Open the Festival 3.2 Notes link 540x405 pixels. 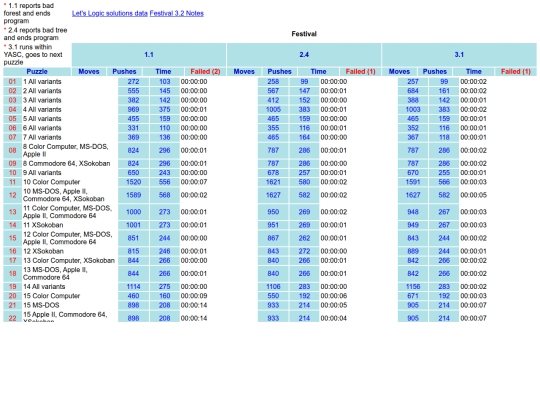point(177,13)
